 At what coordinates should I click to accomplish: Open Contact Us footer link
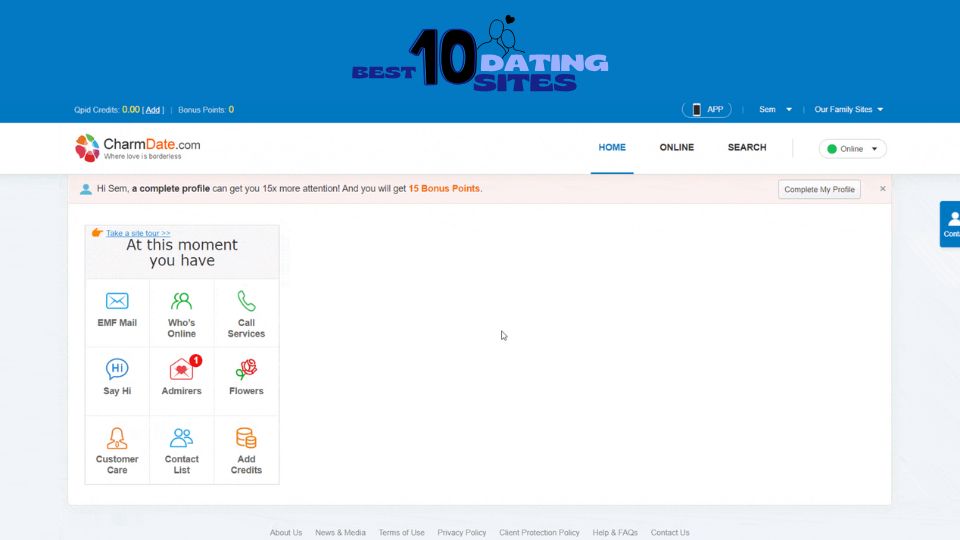pyautogui.click(x=670, y=533)
